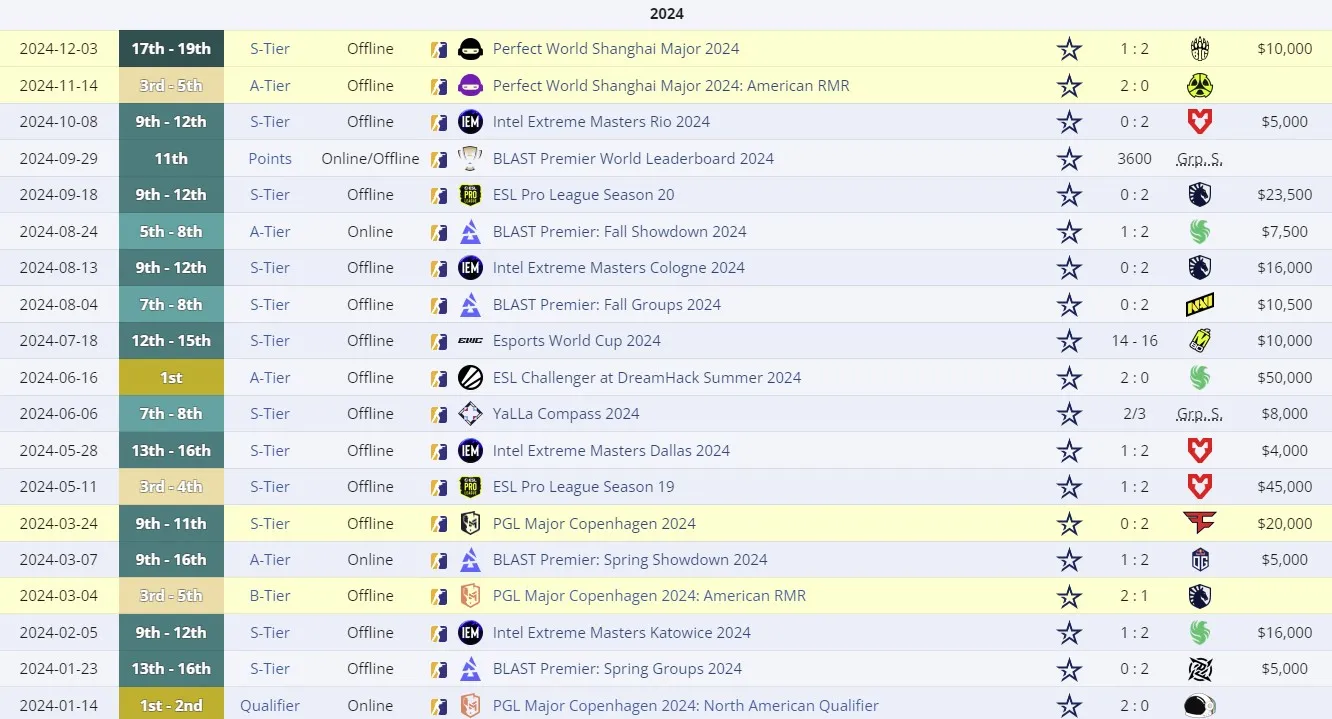Click the $50,000 prize value
The width and height of the screenshot is (1332, 719).
[1285, 378]
